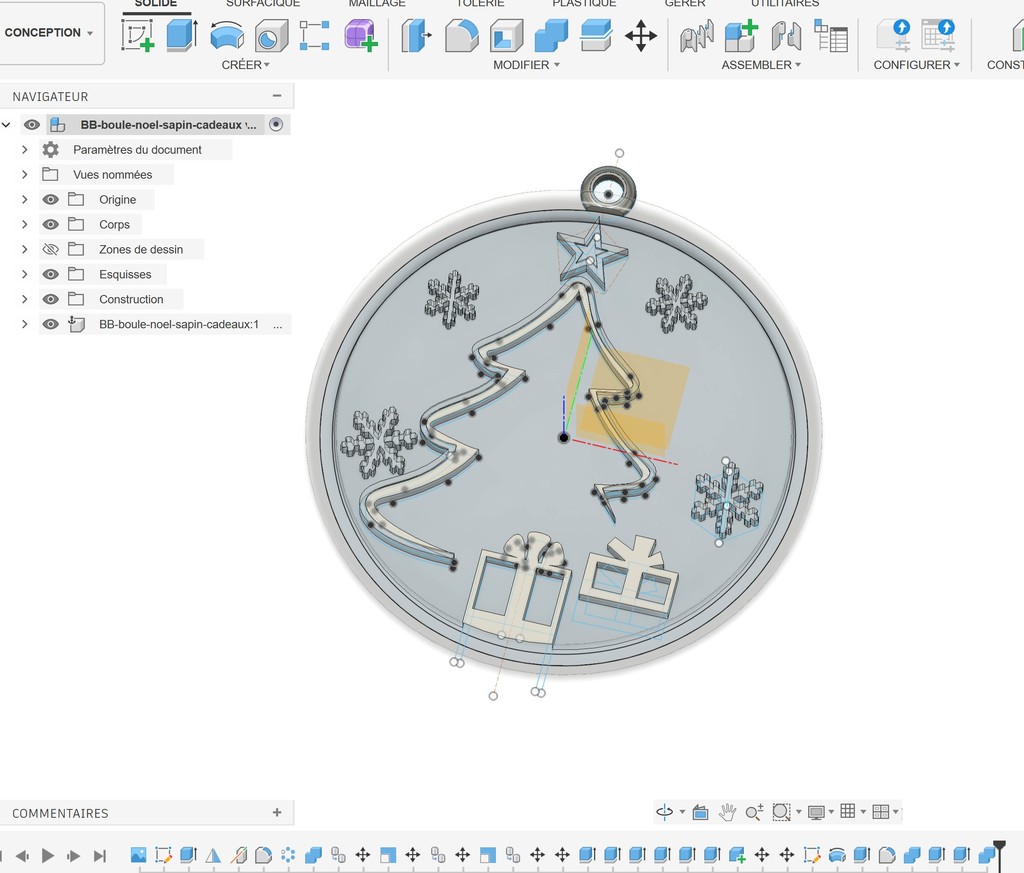The height and width of the screenshot is (873, 1024).
Task: Collapse the NAVIGATEUR panel
Action: (277, 96)
